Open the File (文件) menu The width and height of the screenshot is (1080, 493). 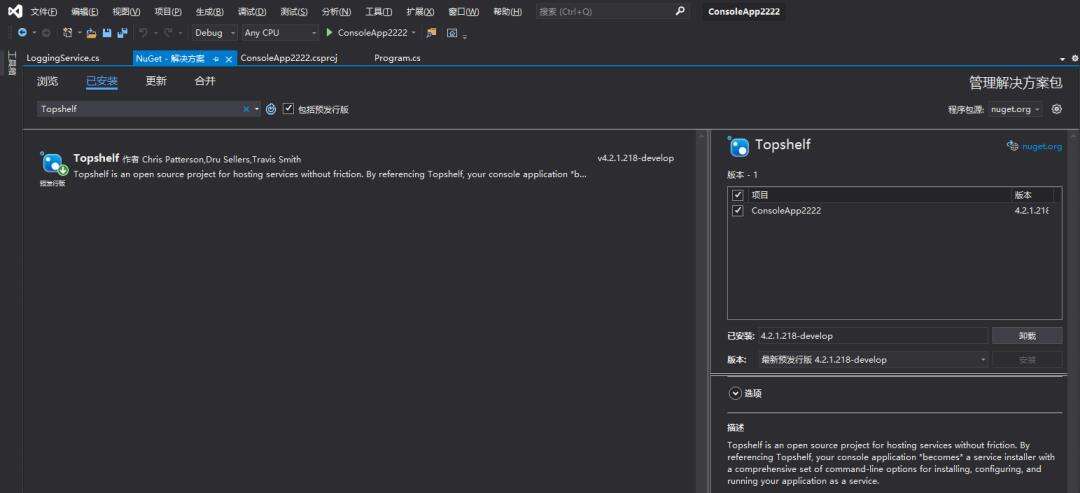pos(43,12)
